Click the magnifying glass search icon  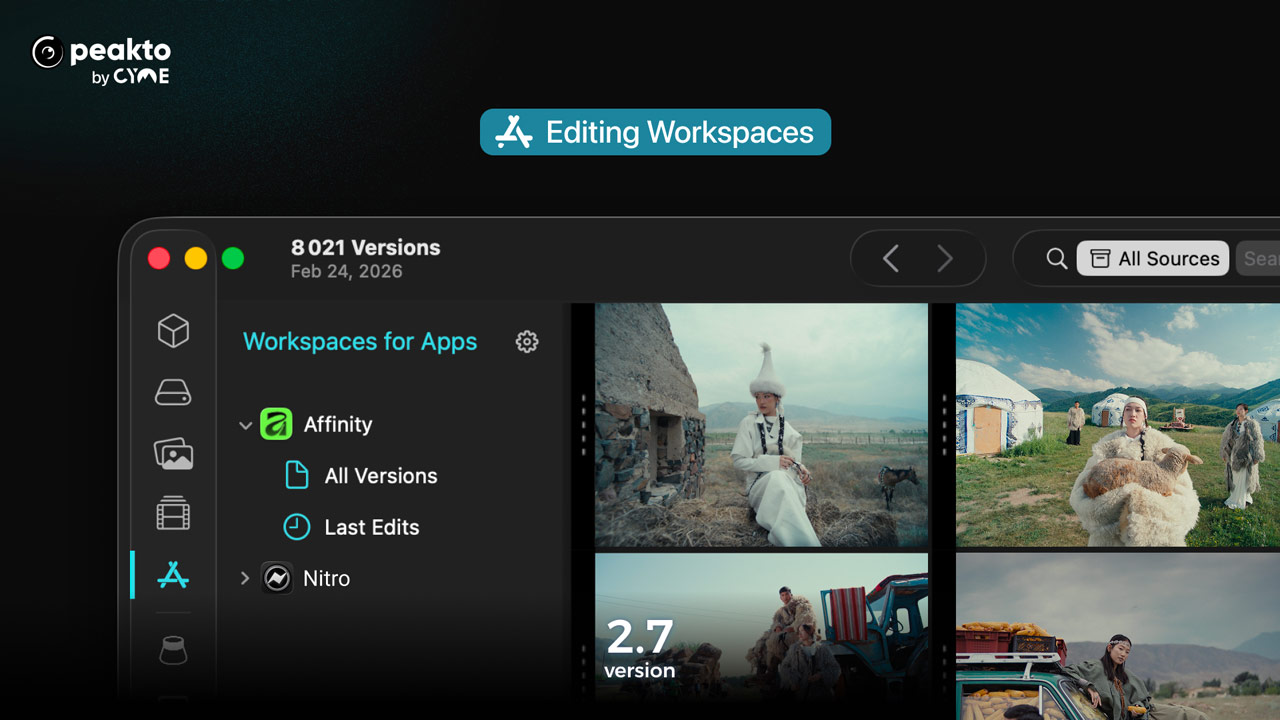pyautogui.click(x=1056, y=259)
